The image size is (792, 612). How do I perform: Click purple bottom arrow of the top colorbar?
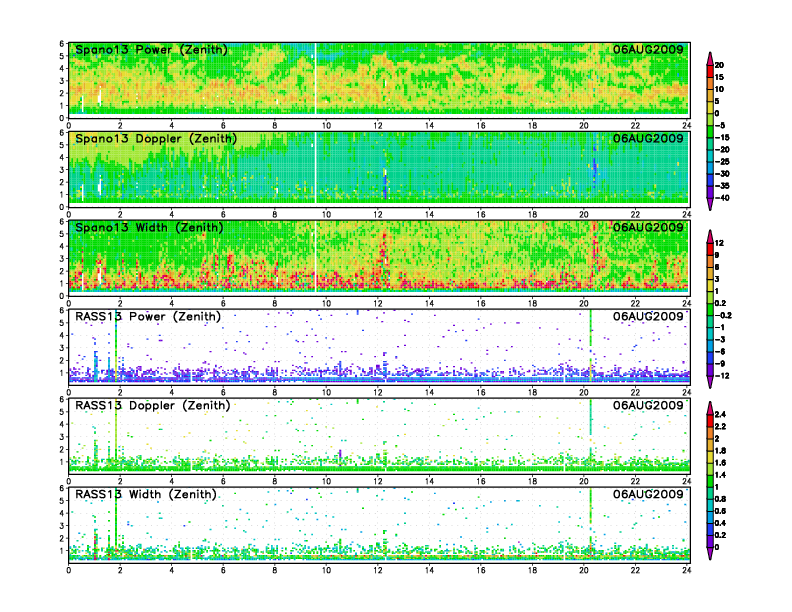(x=710, y=205)
